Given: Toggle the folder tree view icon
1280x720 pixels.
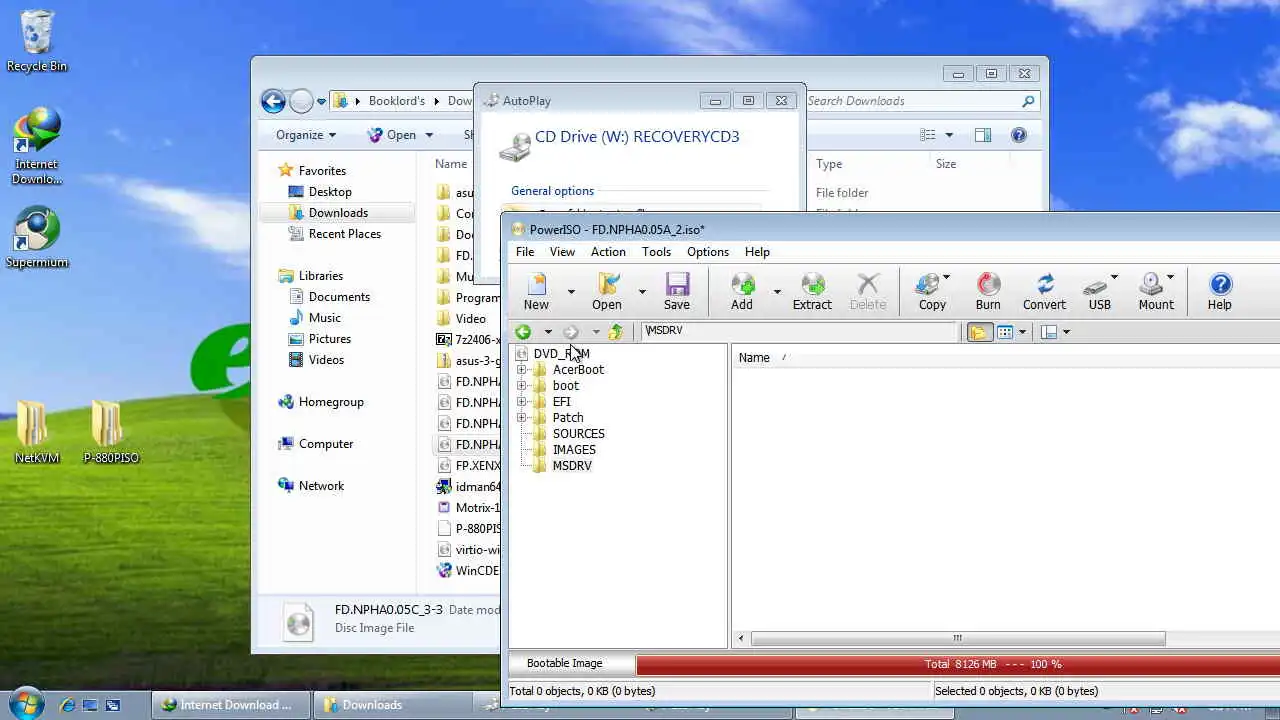Looking at the screenshot, I should 979,332.
